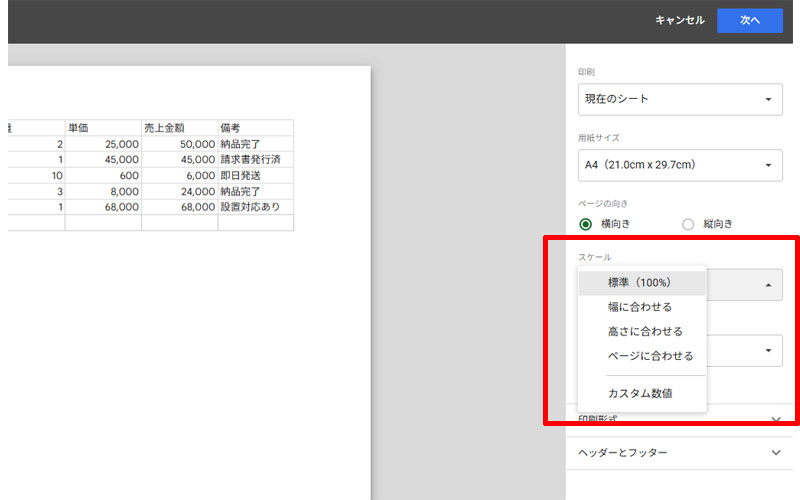Collapse the scale dropdown arrow
The height and width of the screenshot is (500, 800).
[x=768, y=285]
